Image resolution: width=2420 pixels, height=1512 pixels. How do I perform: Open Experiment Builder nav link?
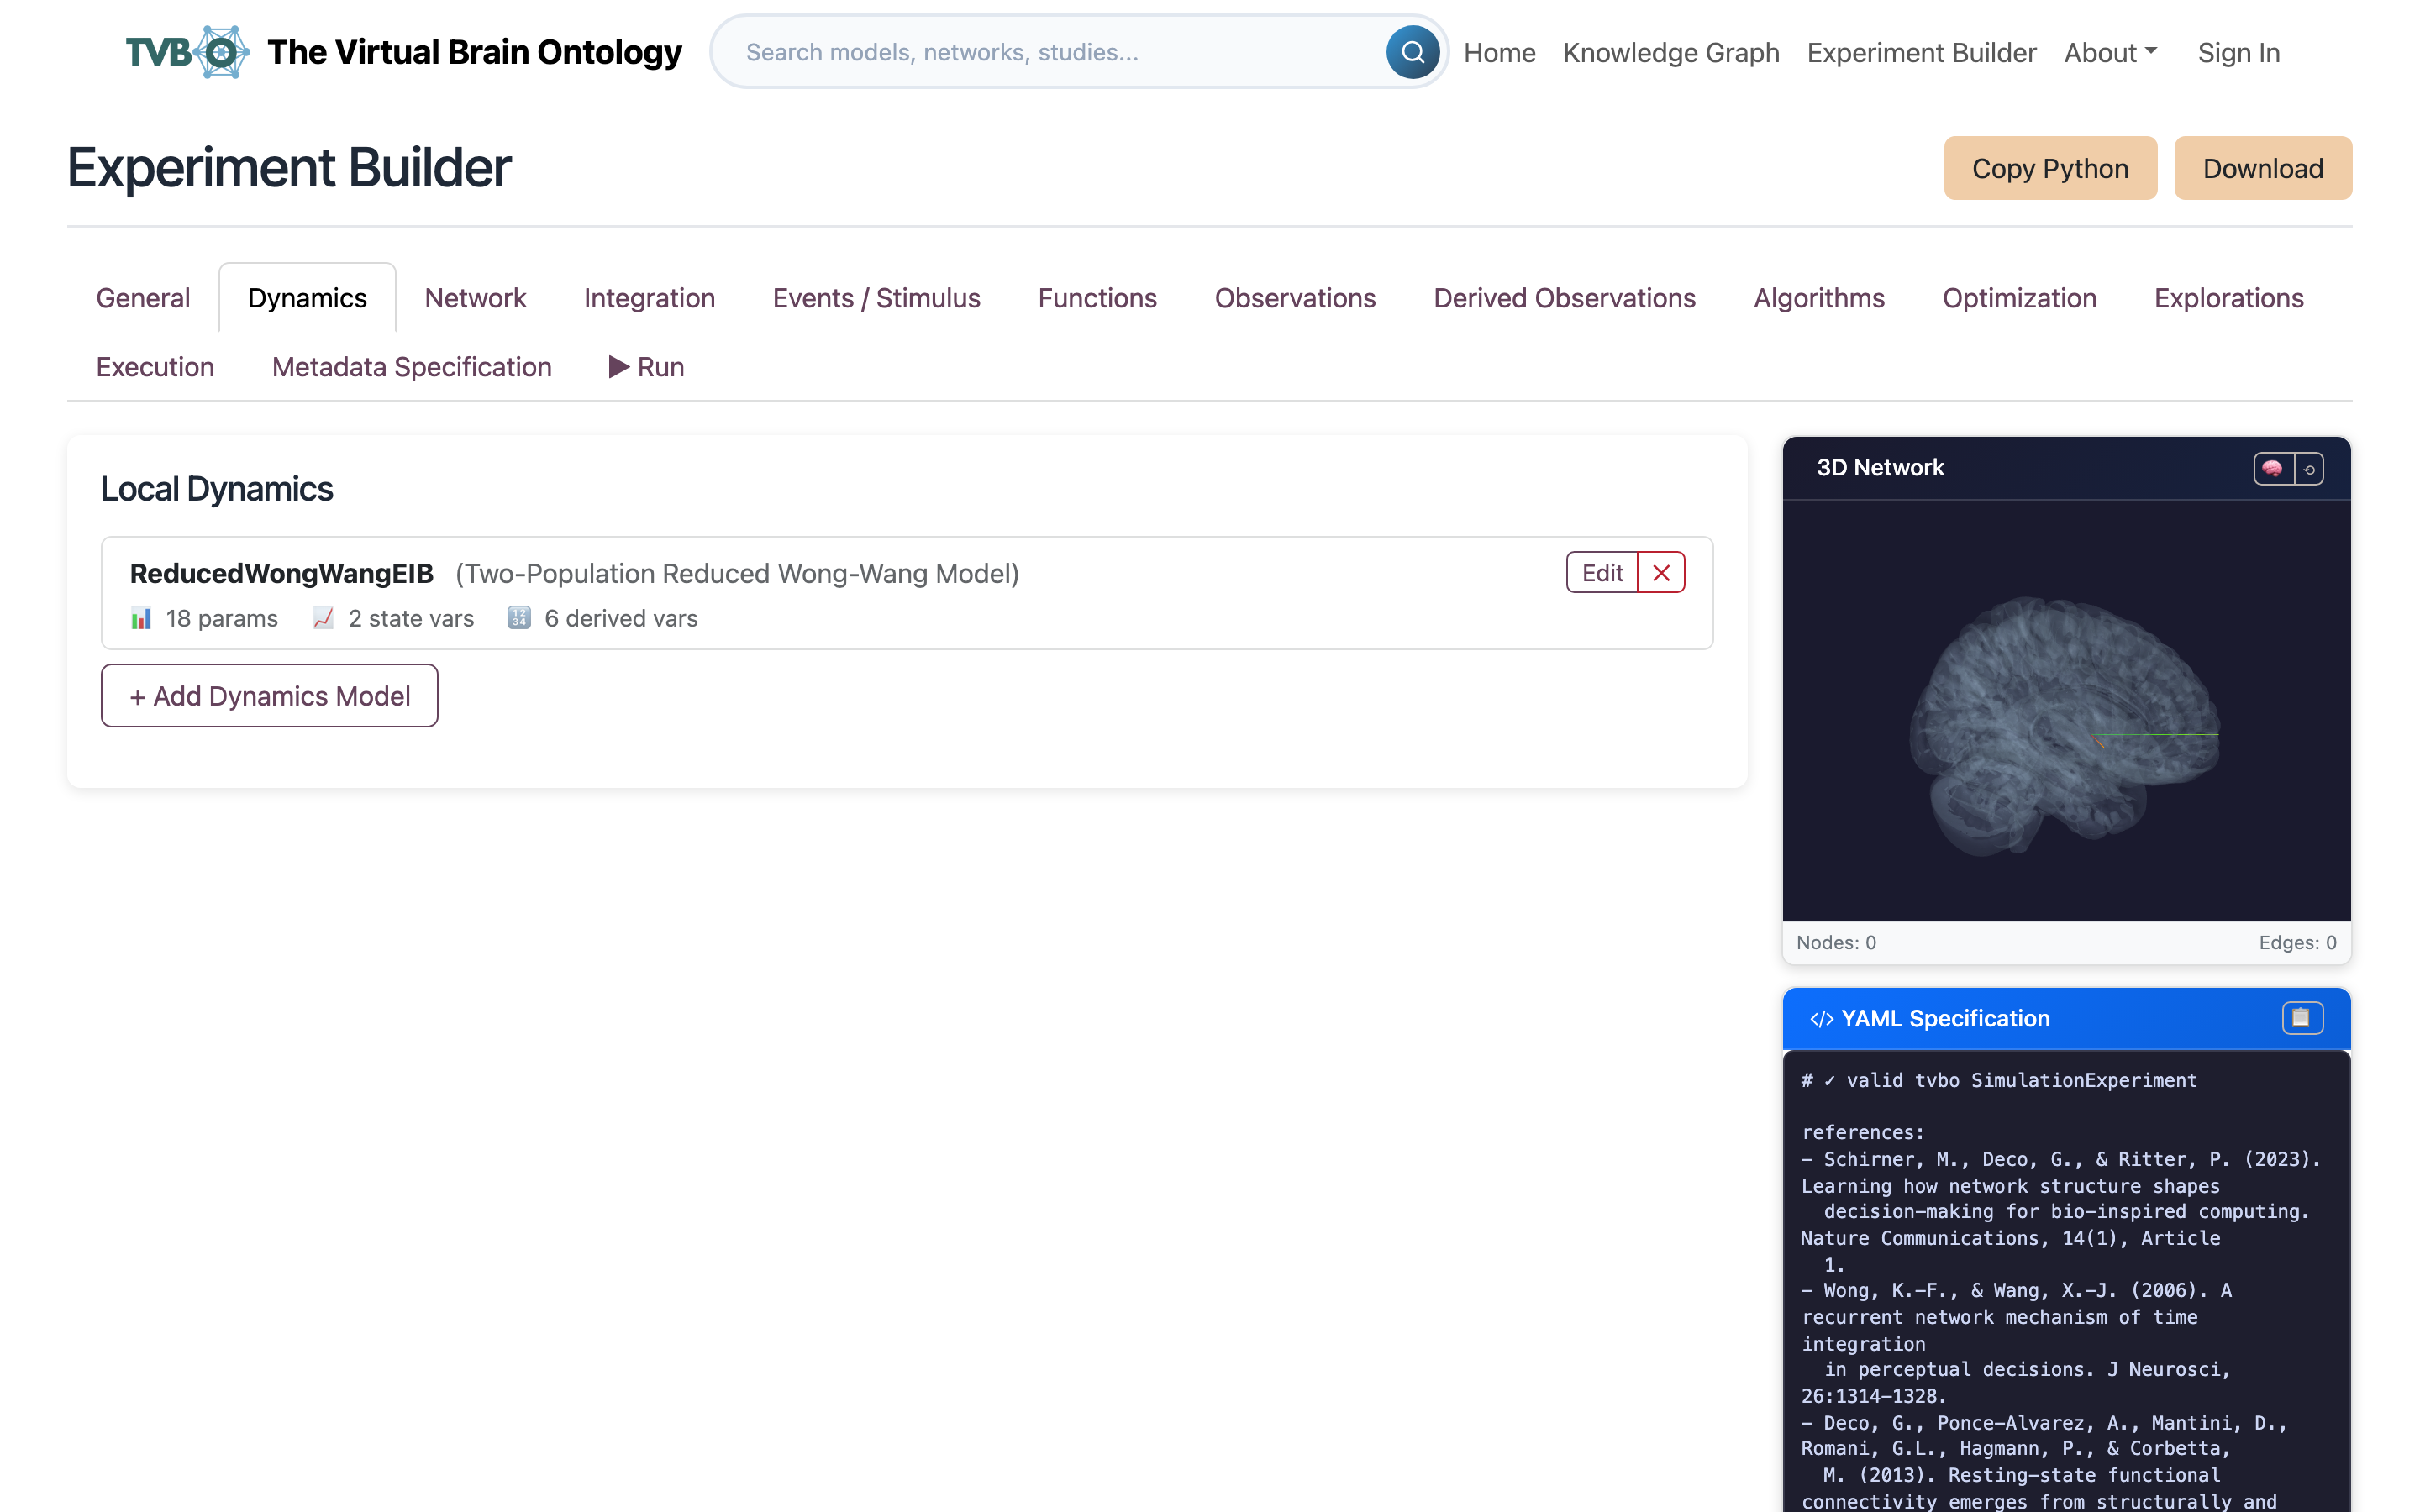pyautogui.click(x=1921, y=52)
